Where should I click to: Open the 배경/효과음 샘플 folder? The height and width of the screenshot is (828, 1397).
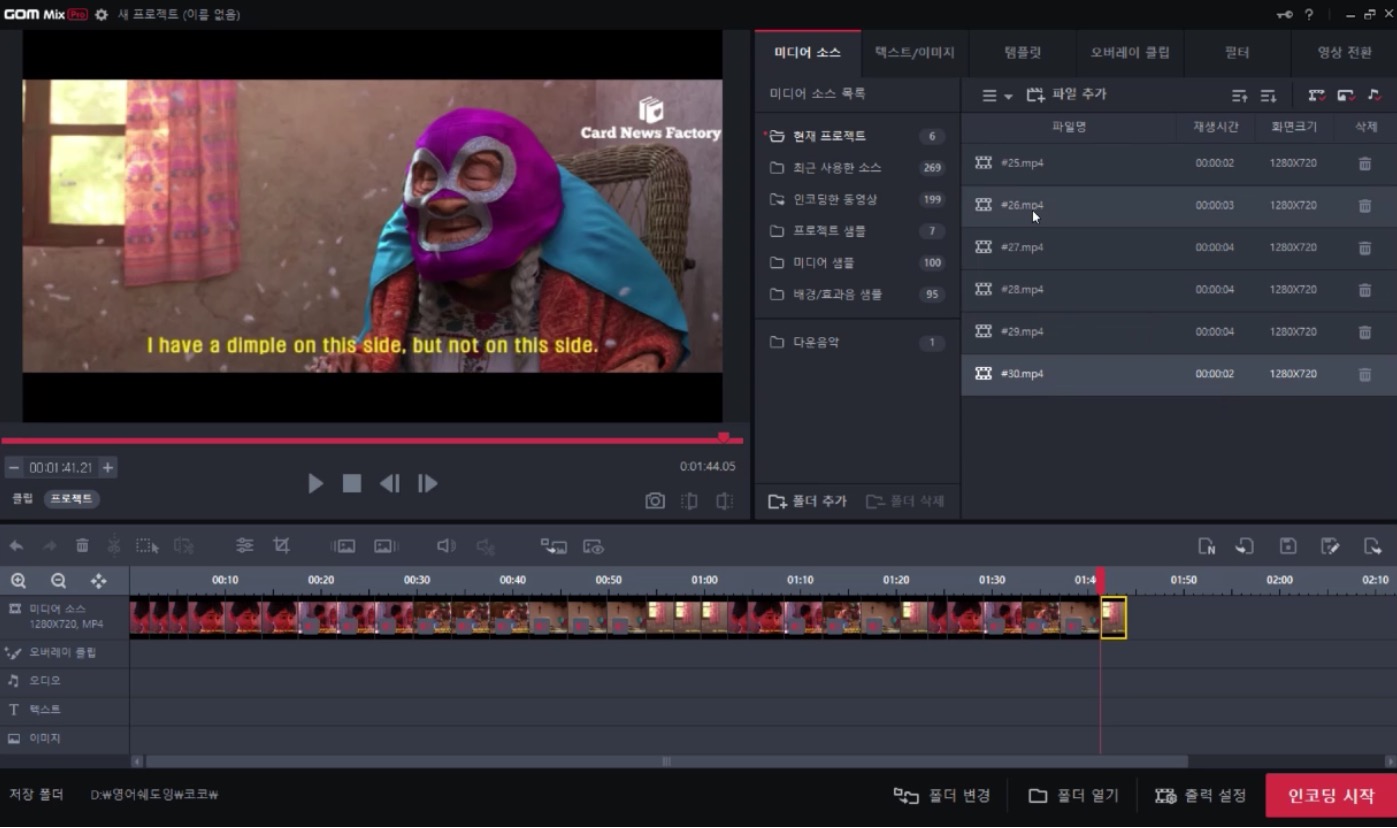tap(857, 294)
